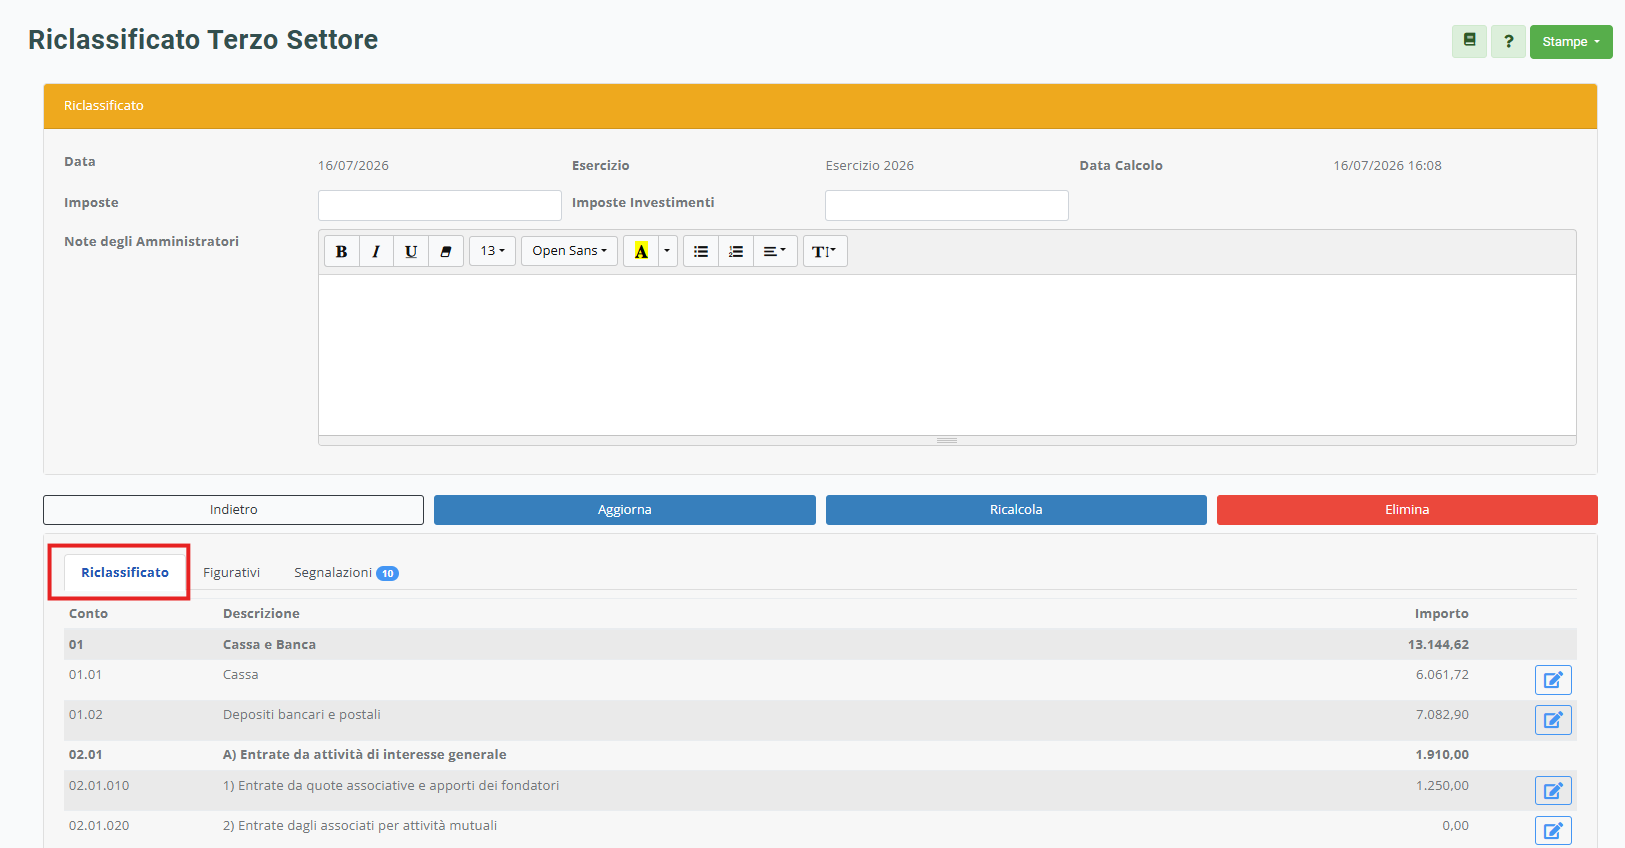This screenshot has width=1625, height=848.
Task: Switch to the Figurativi tab
Action: (231, 572)
